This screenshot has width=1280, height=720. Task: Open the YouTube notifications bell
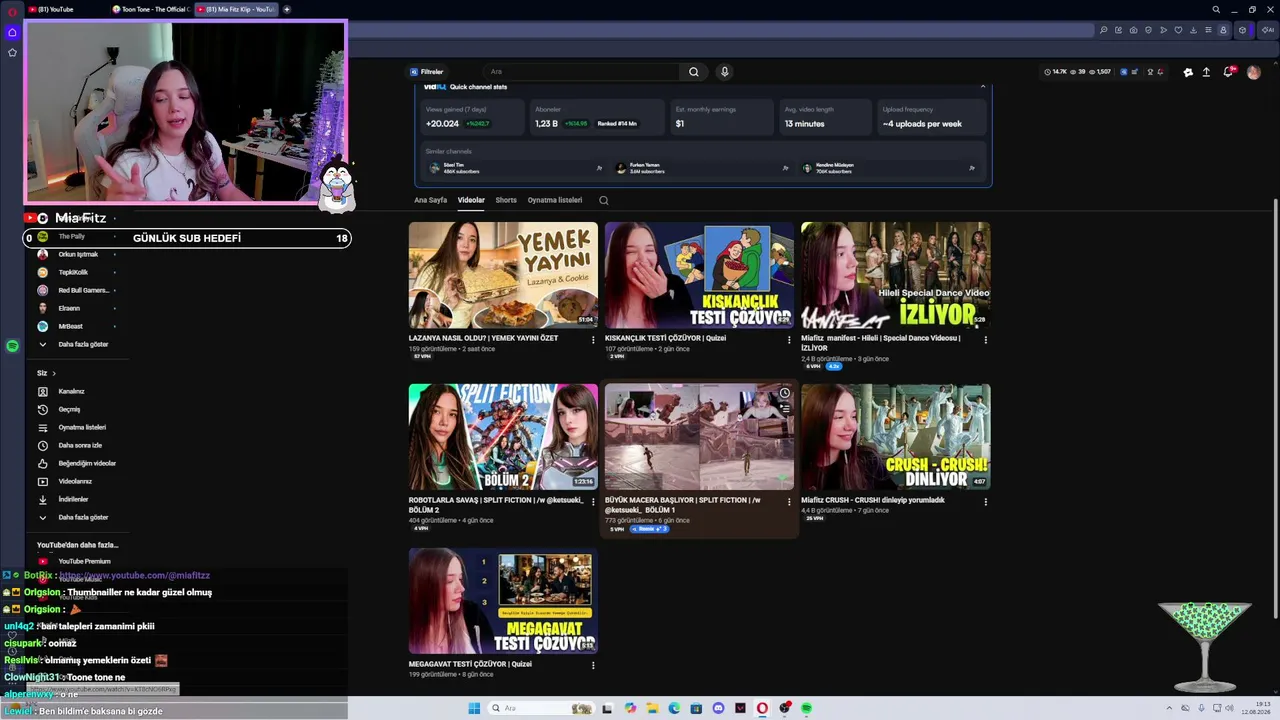1229,72
